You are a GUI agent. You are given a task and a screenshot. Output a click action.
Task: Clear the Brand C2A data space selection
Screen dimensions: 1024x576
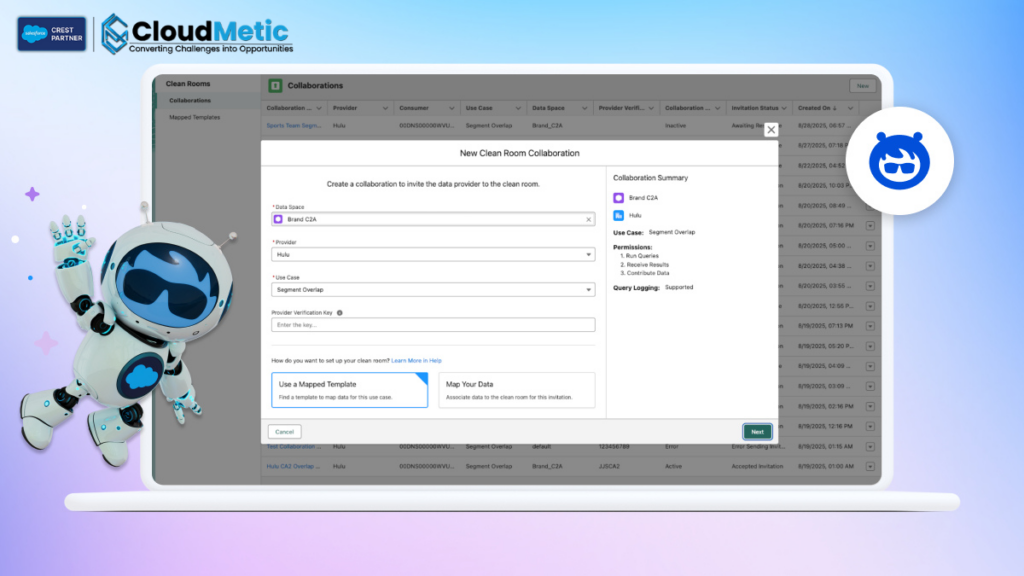pyautogui.click(x=588, y=219)
